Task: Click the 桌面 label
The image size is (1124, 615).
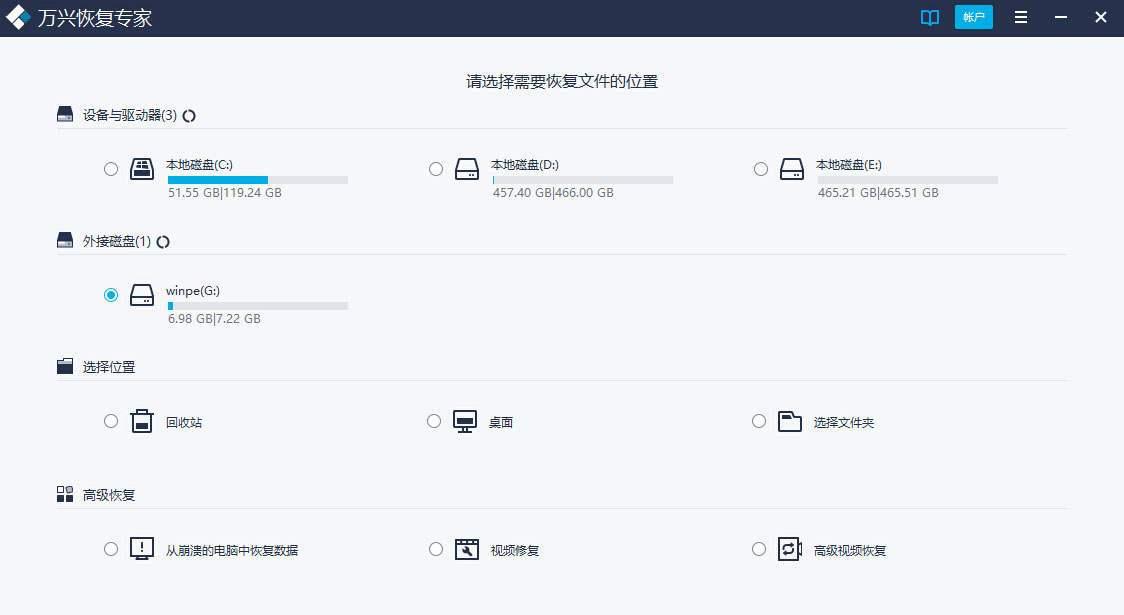Action: click(x=501, y=422)
